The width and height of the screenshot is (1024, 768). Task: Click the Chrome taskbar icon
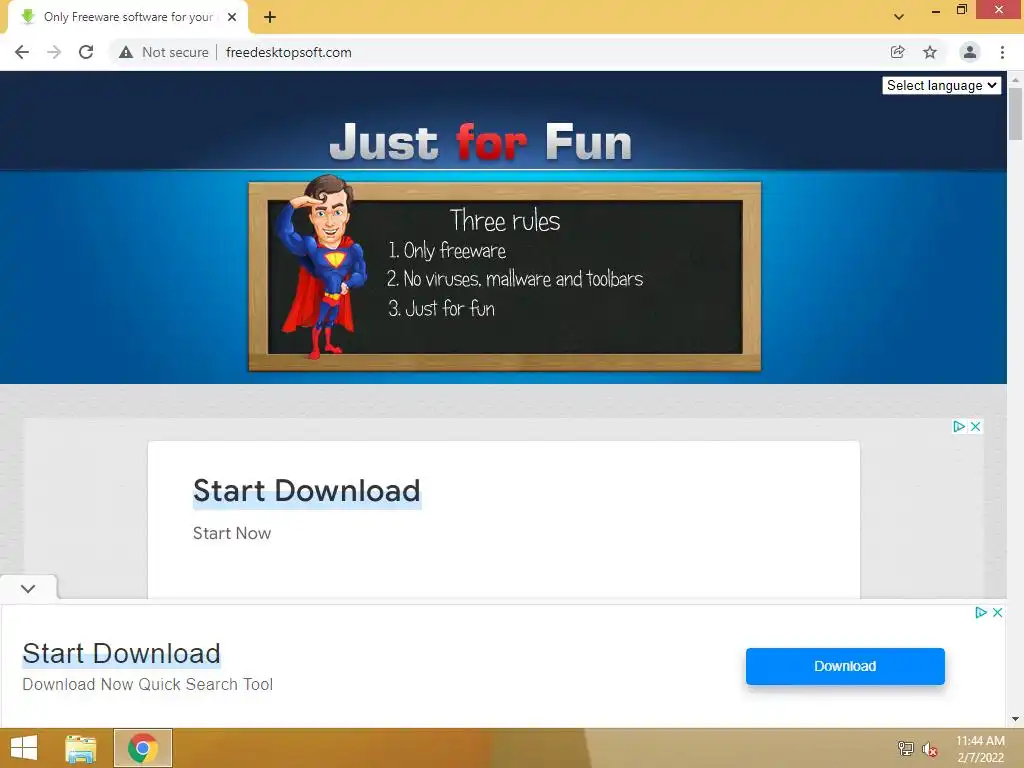[143, 748]
